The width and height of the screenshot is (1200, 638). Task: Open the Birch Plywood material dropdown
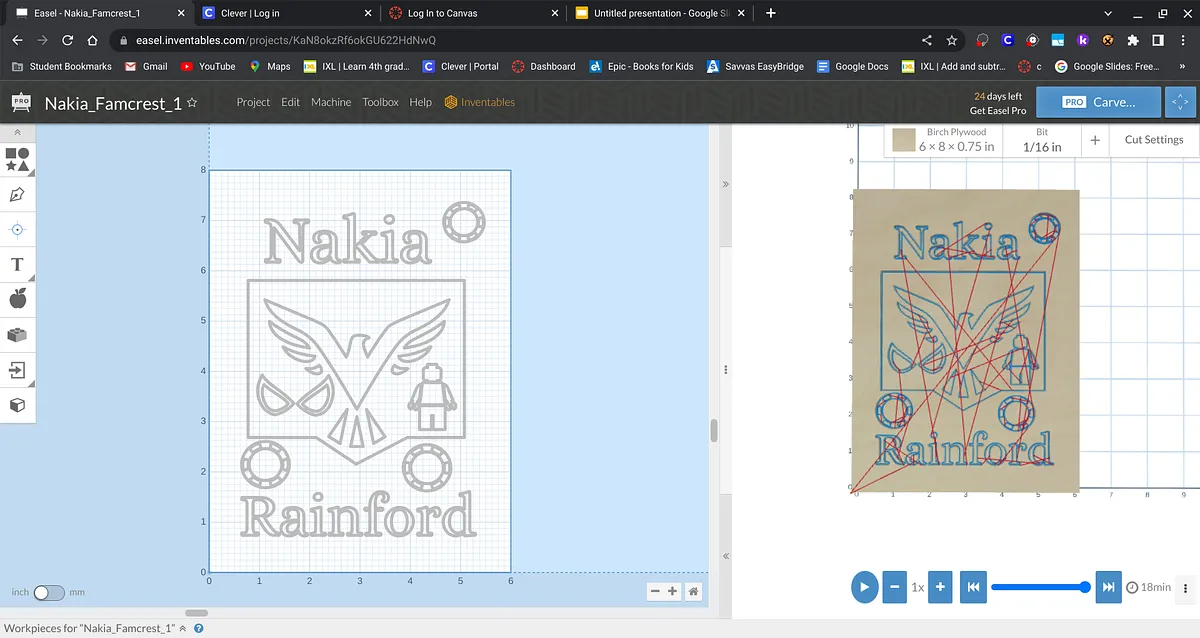coord(944,140)
